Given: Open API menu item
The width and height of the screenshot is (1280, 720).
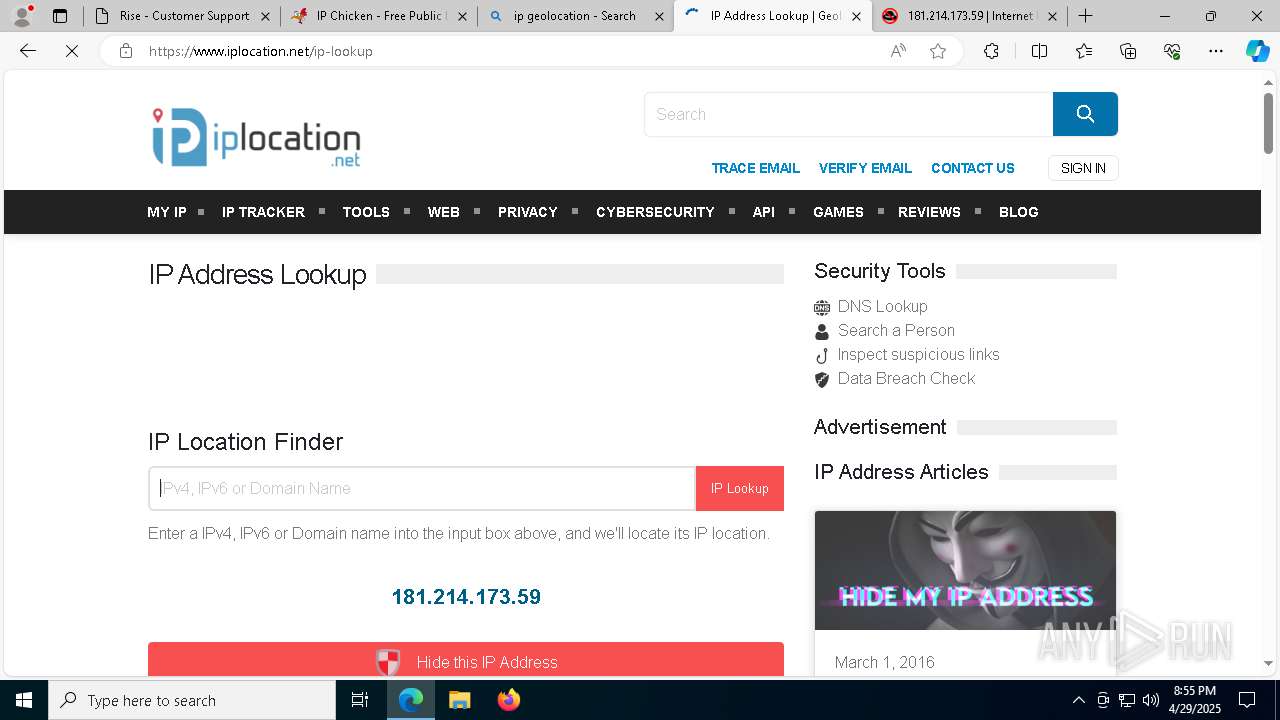Looking at the screenshot, I should coord(764,212).
